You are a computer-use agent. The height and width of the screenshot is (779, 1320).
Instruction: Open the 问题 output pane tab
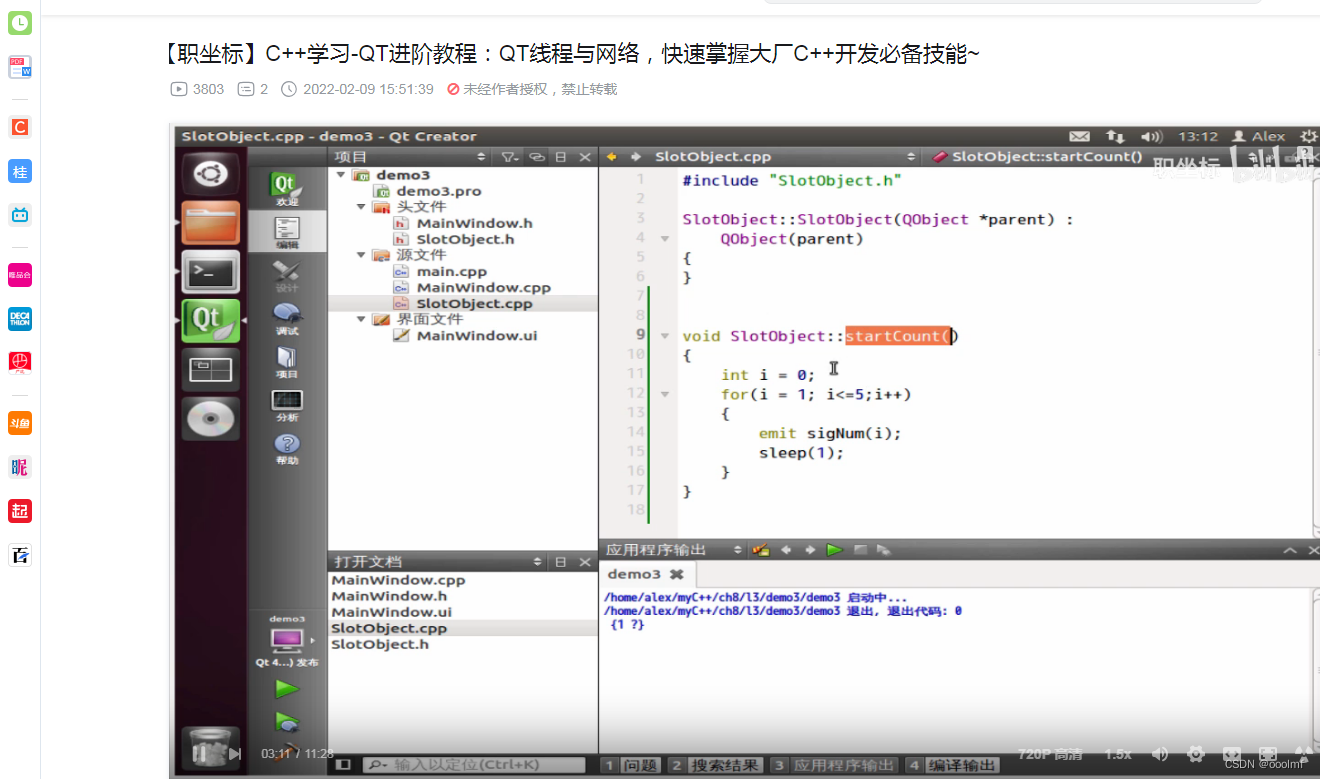tap(632, 765)
